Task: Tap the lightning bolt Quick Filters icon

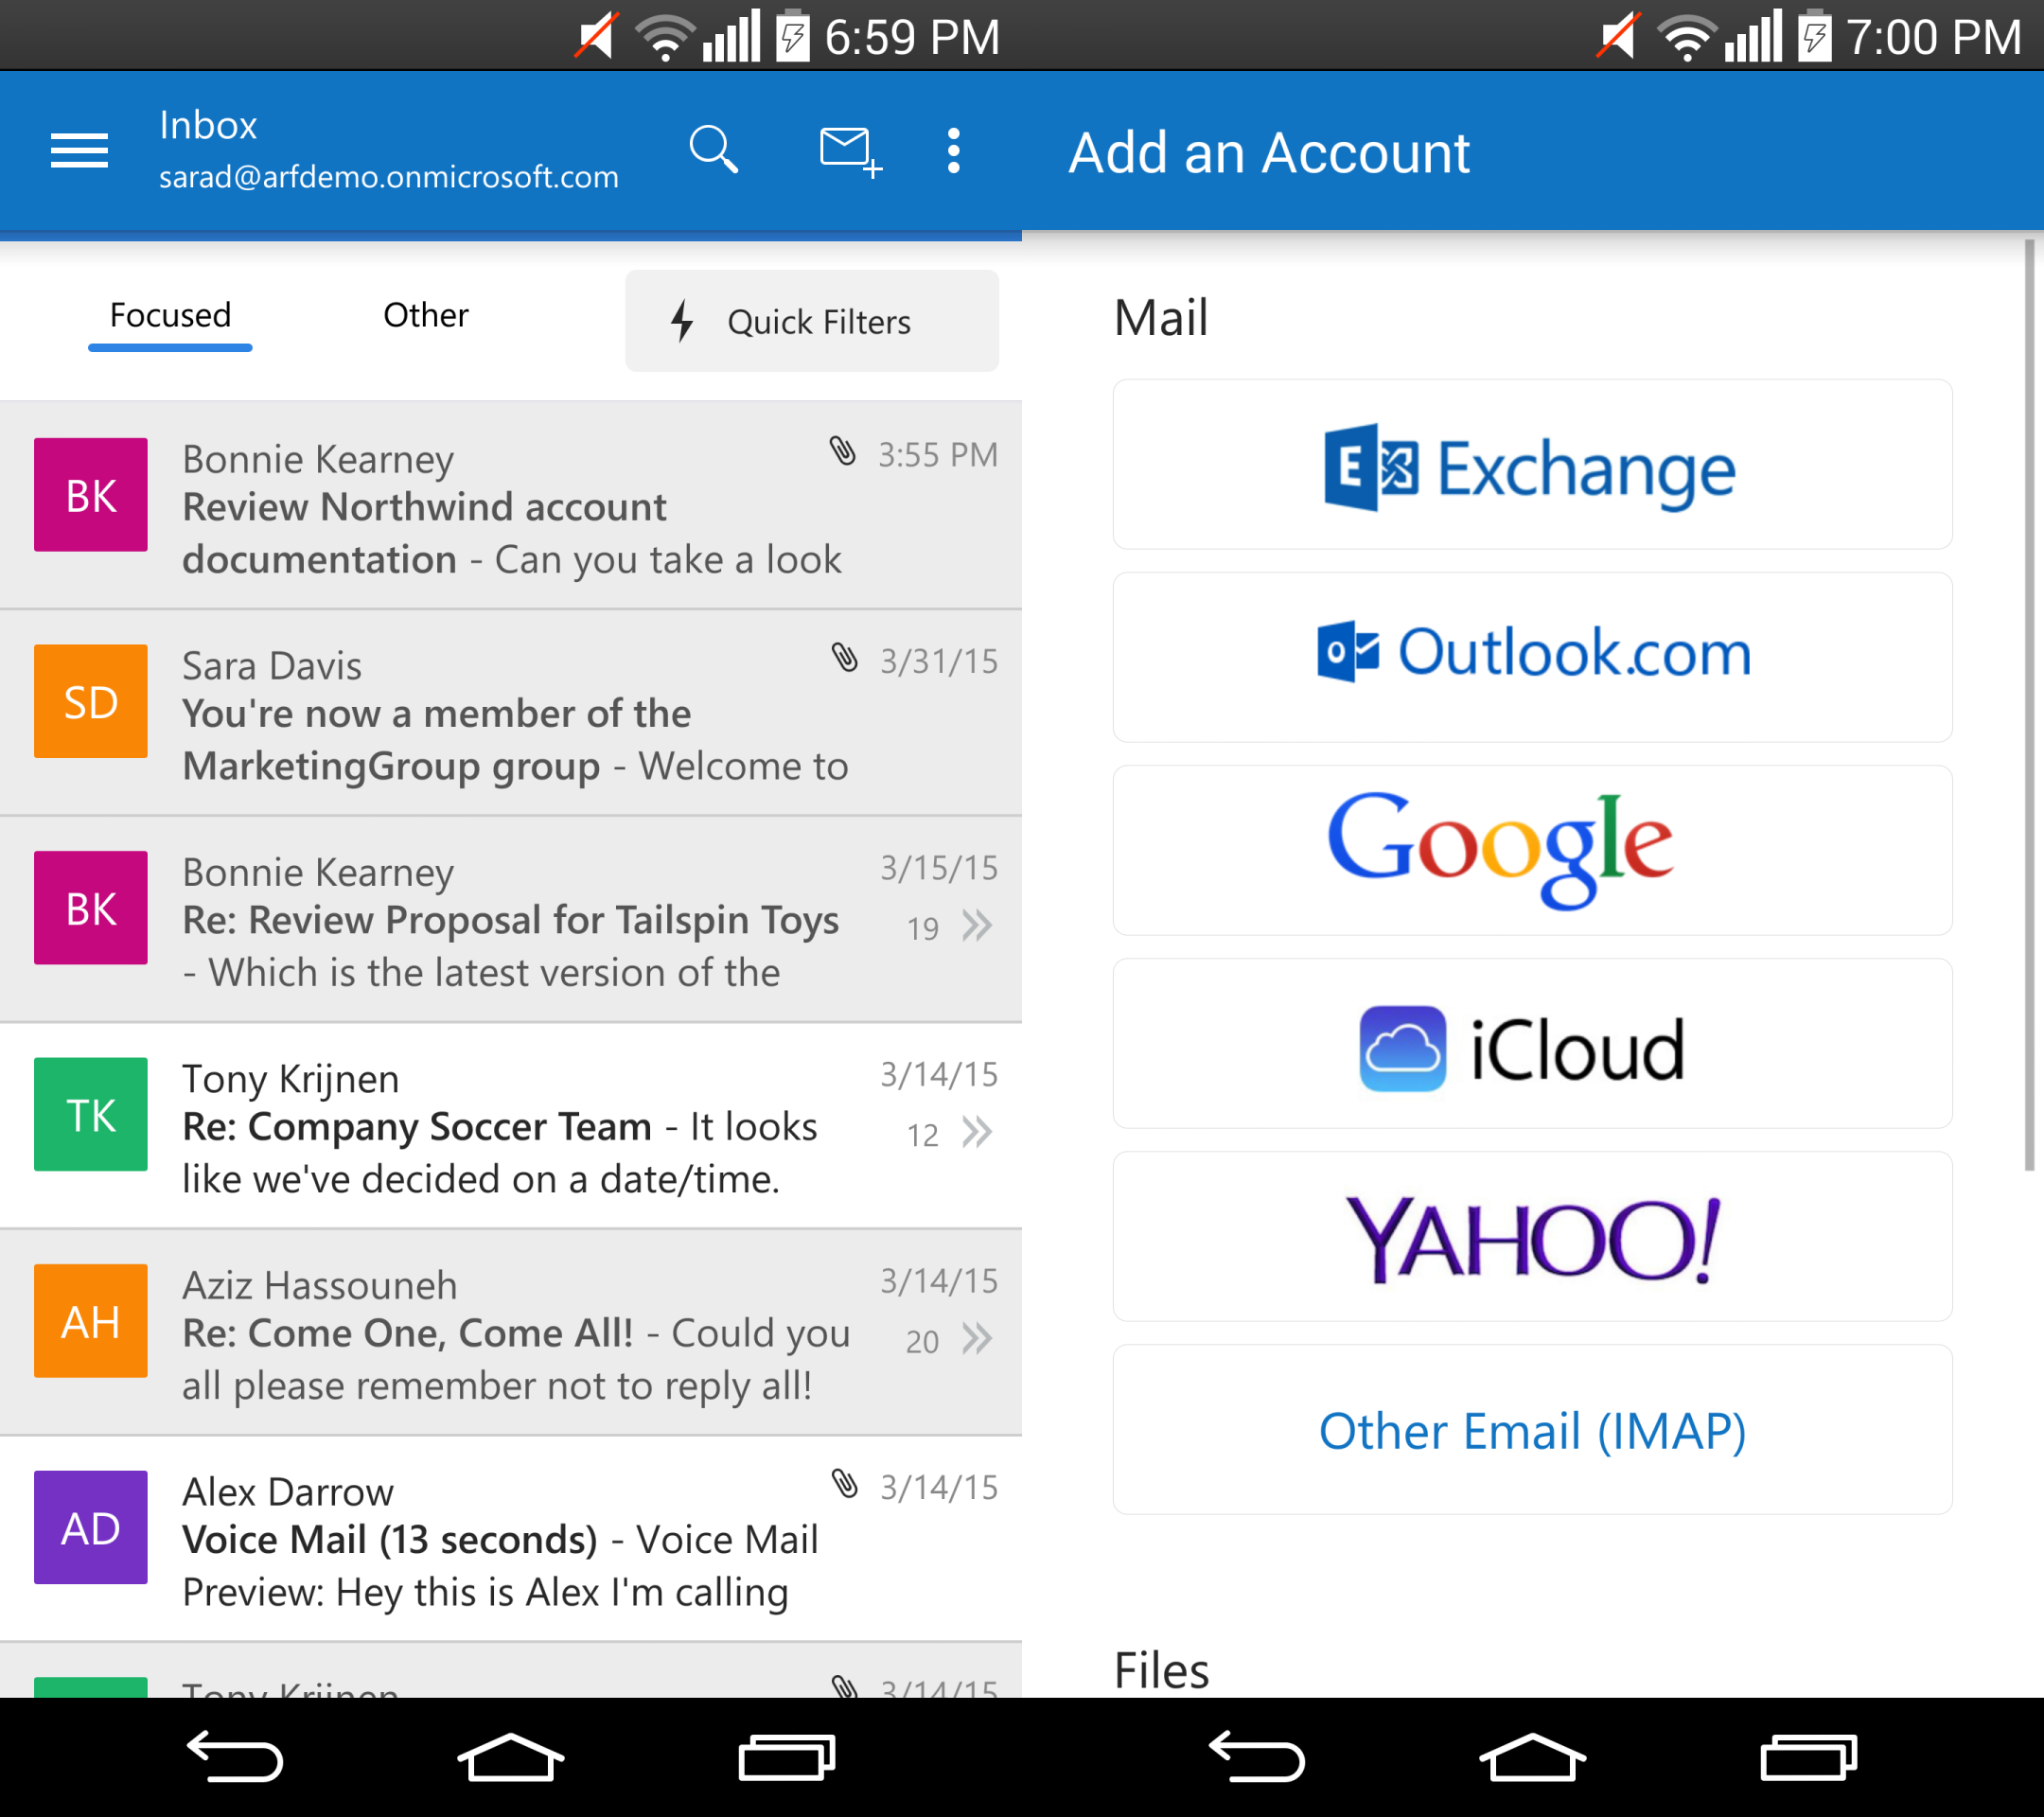Action: coord(682,321)
